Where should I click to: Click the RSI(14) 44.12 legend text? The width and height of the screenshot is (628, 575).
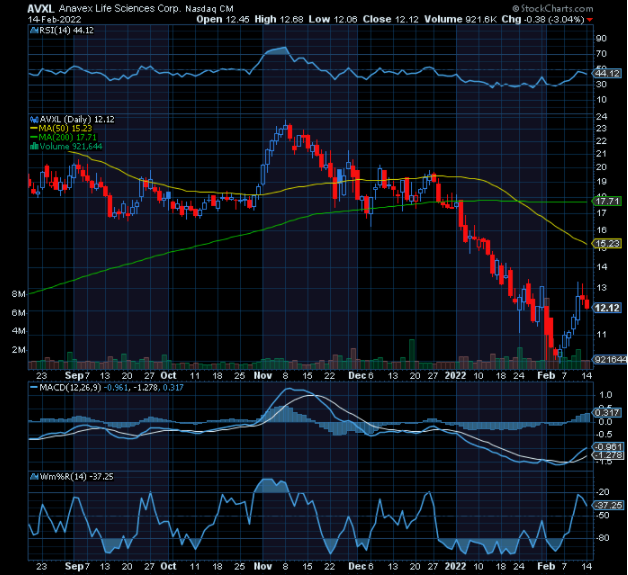point(66,30)
